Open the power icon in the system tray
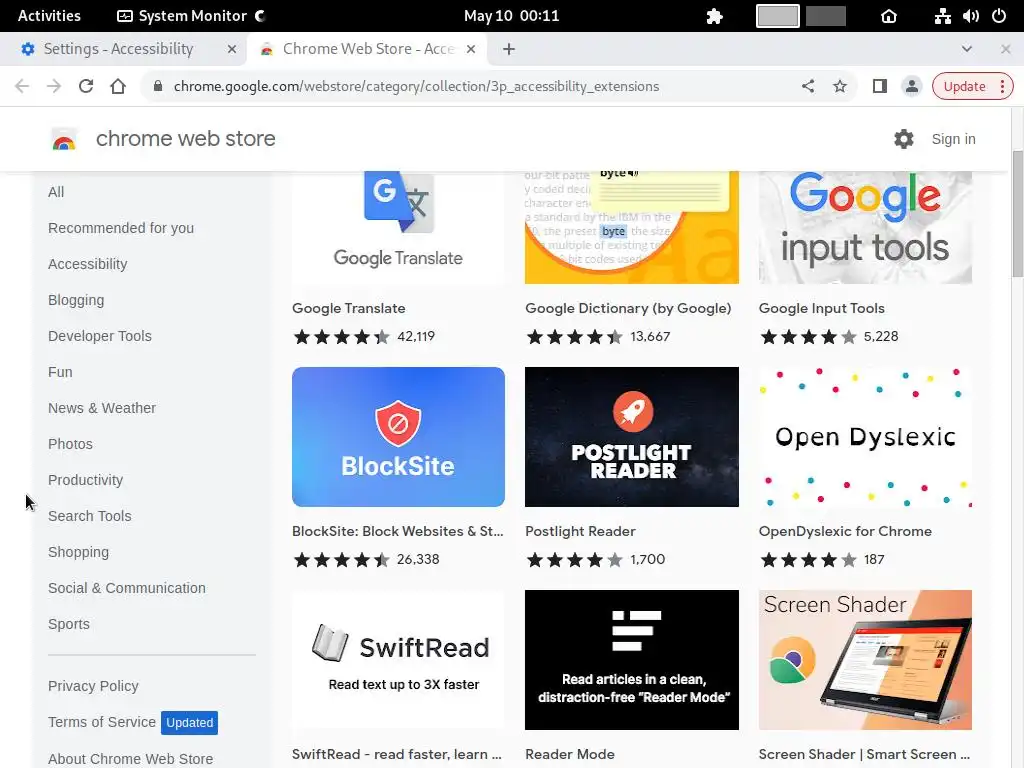This screenshot has width=1024, height=768. point(999,16)
